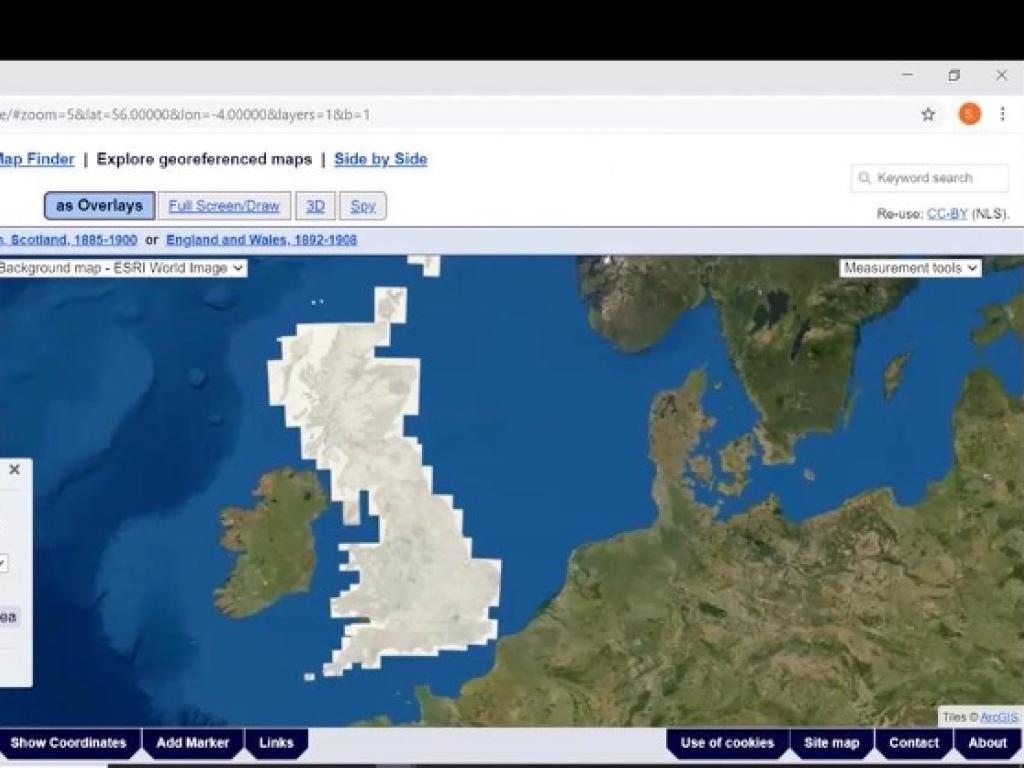Open Full Screen/Draw mode
The image size is (1024, 768).
(224, 205)
